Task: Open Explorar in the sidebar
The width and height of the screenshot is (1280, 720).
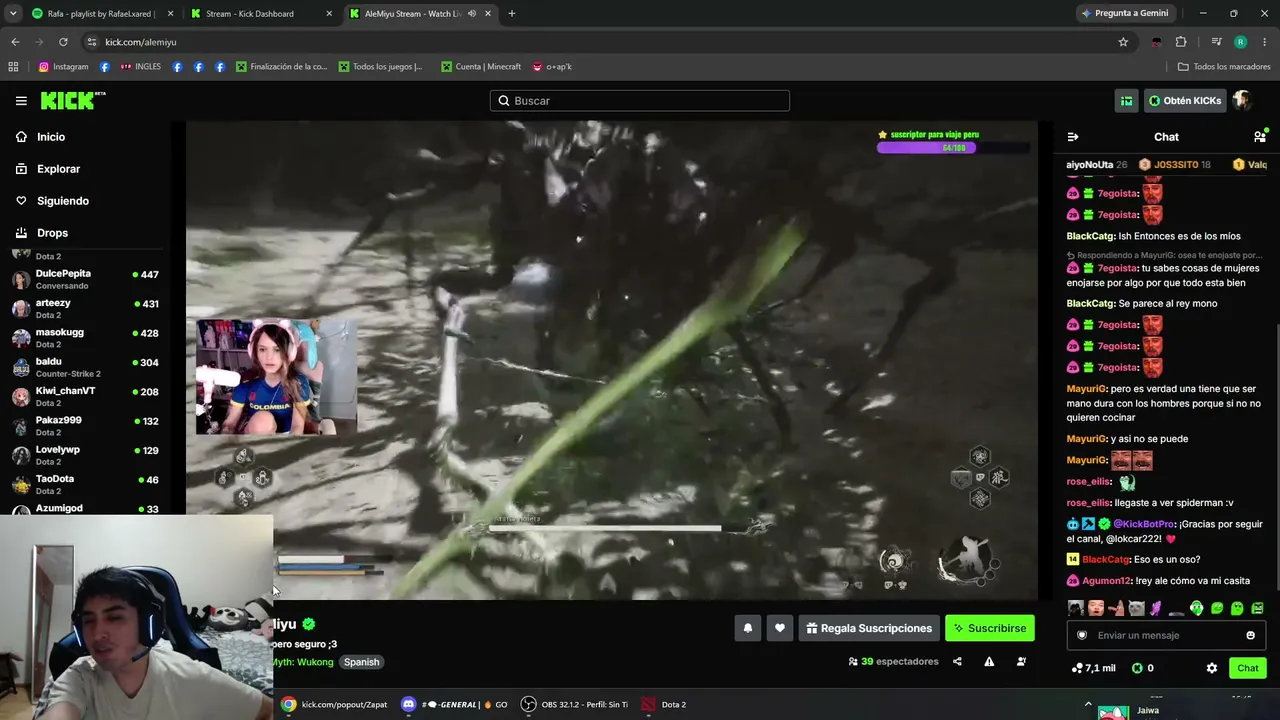Action: point(58,169)
